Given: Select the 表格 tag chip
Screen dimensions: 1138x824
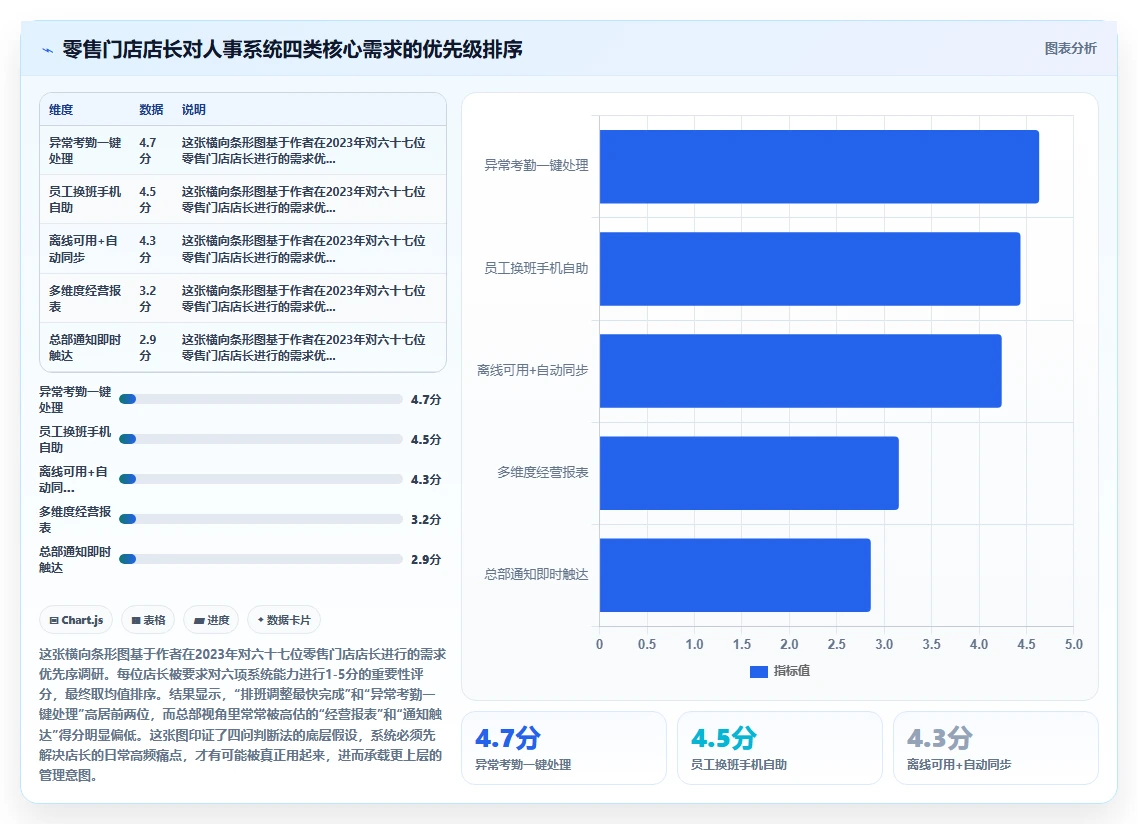Looking at the screenshot, I should click(x=149, y=620).
